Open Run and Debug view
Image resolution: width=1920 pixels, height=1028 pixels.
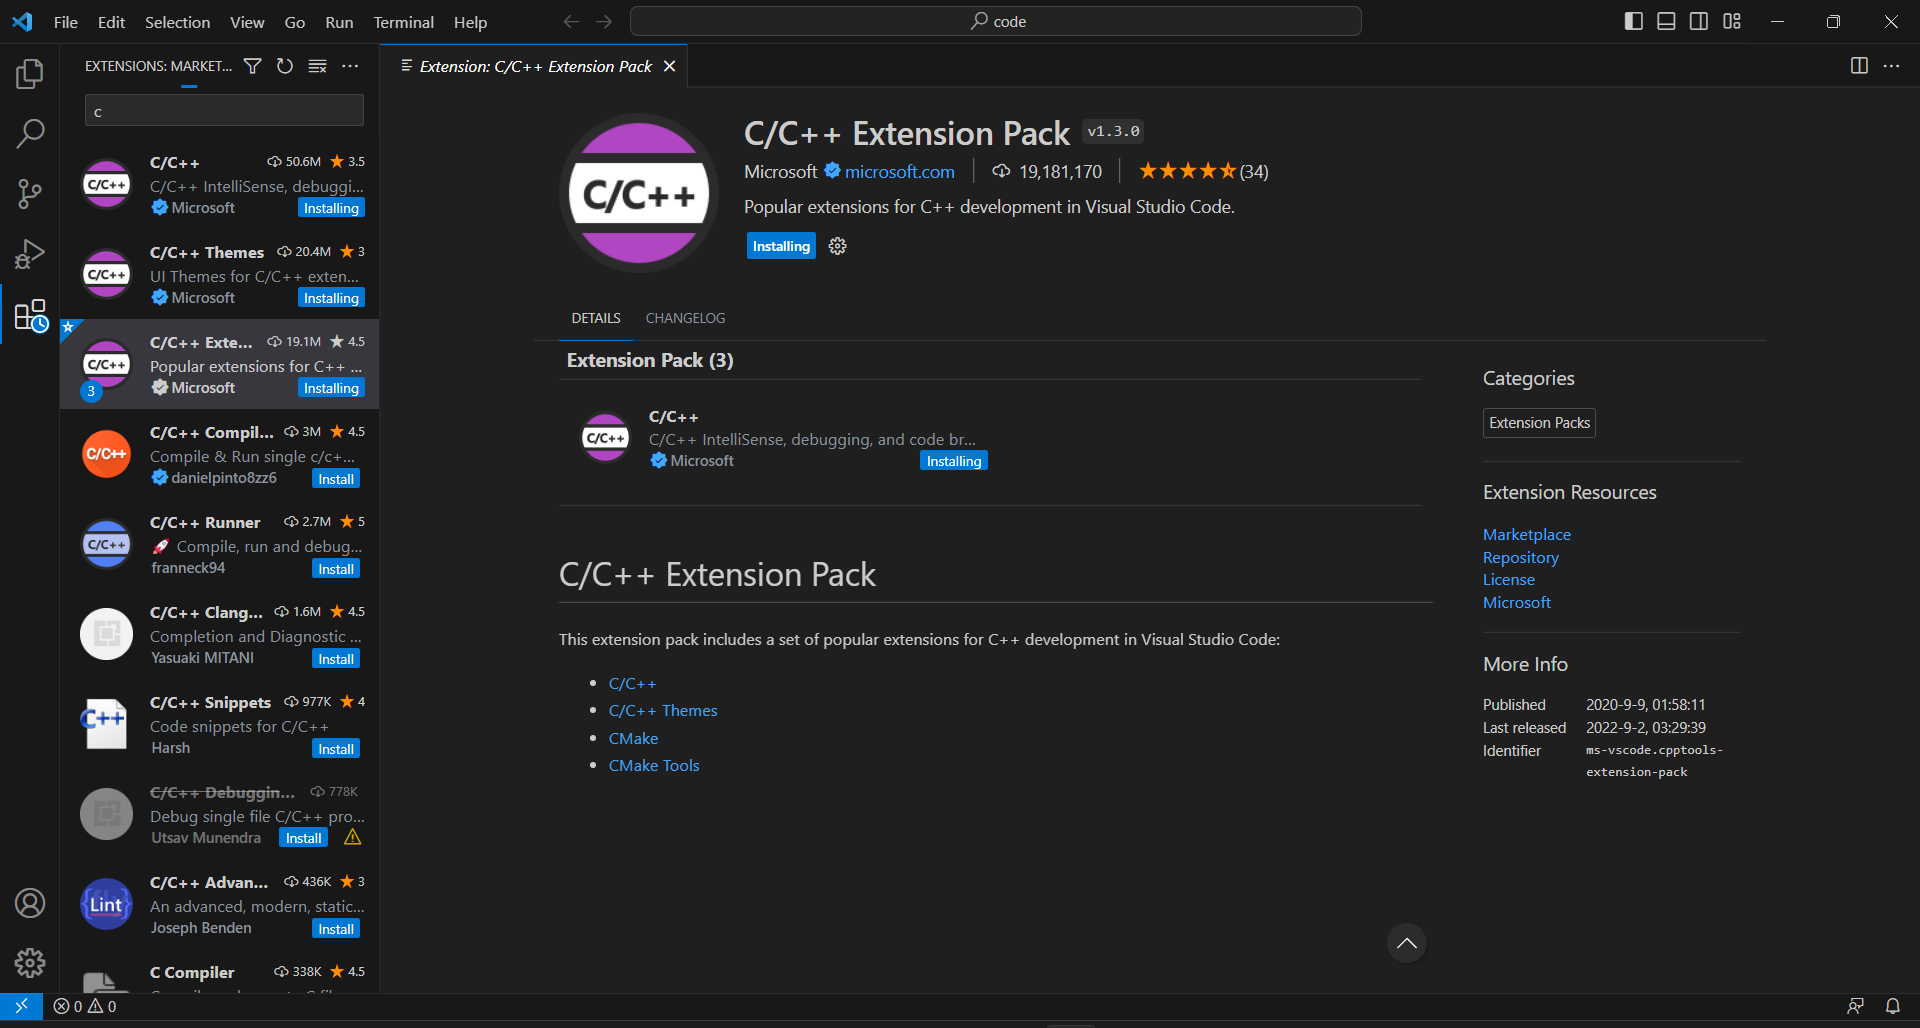[x=30, y=254]
